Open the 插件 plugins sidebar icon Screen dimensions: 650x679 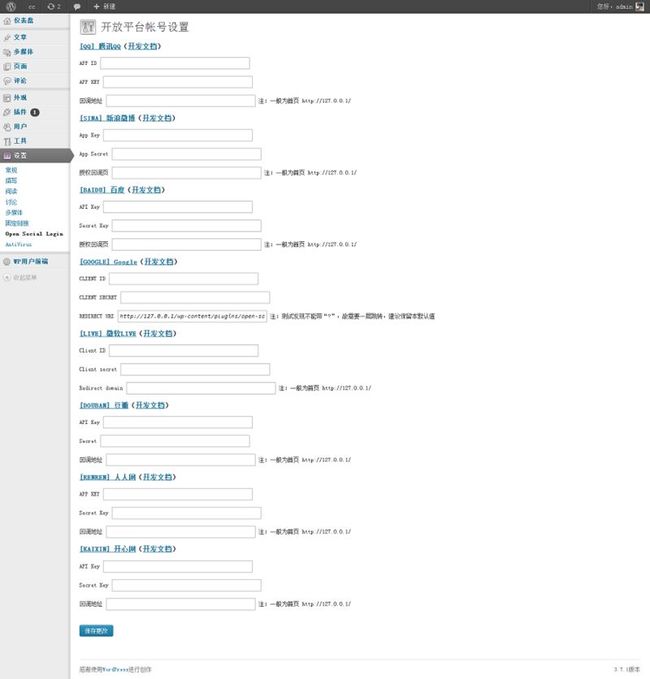(x=7, y=112)
